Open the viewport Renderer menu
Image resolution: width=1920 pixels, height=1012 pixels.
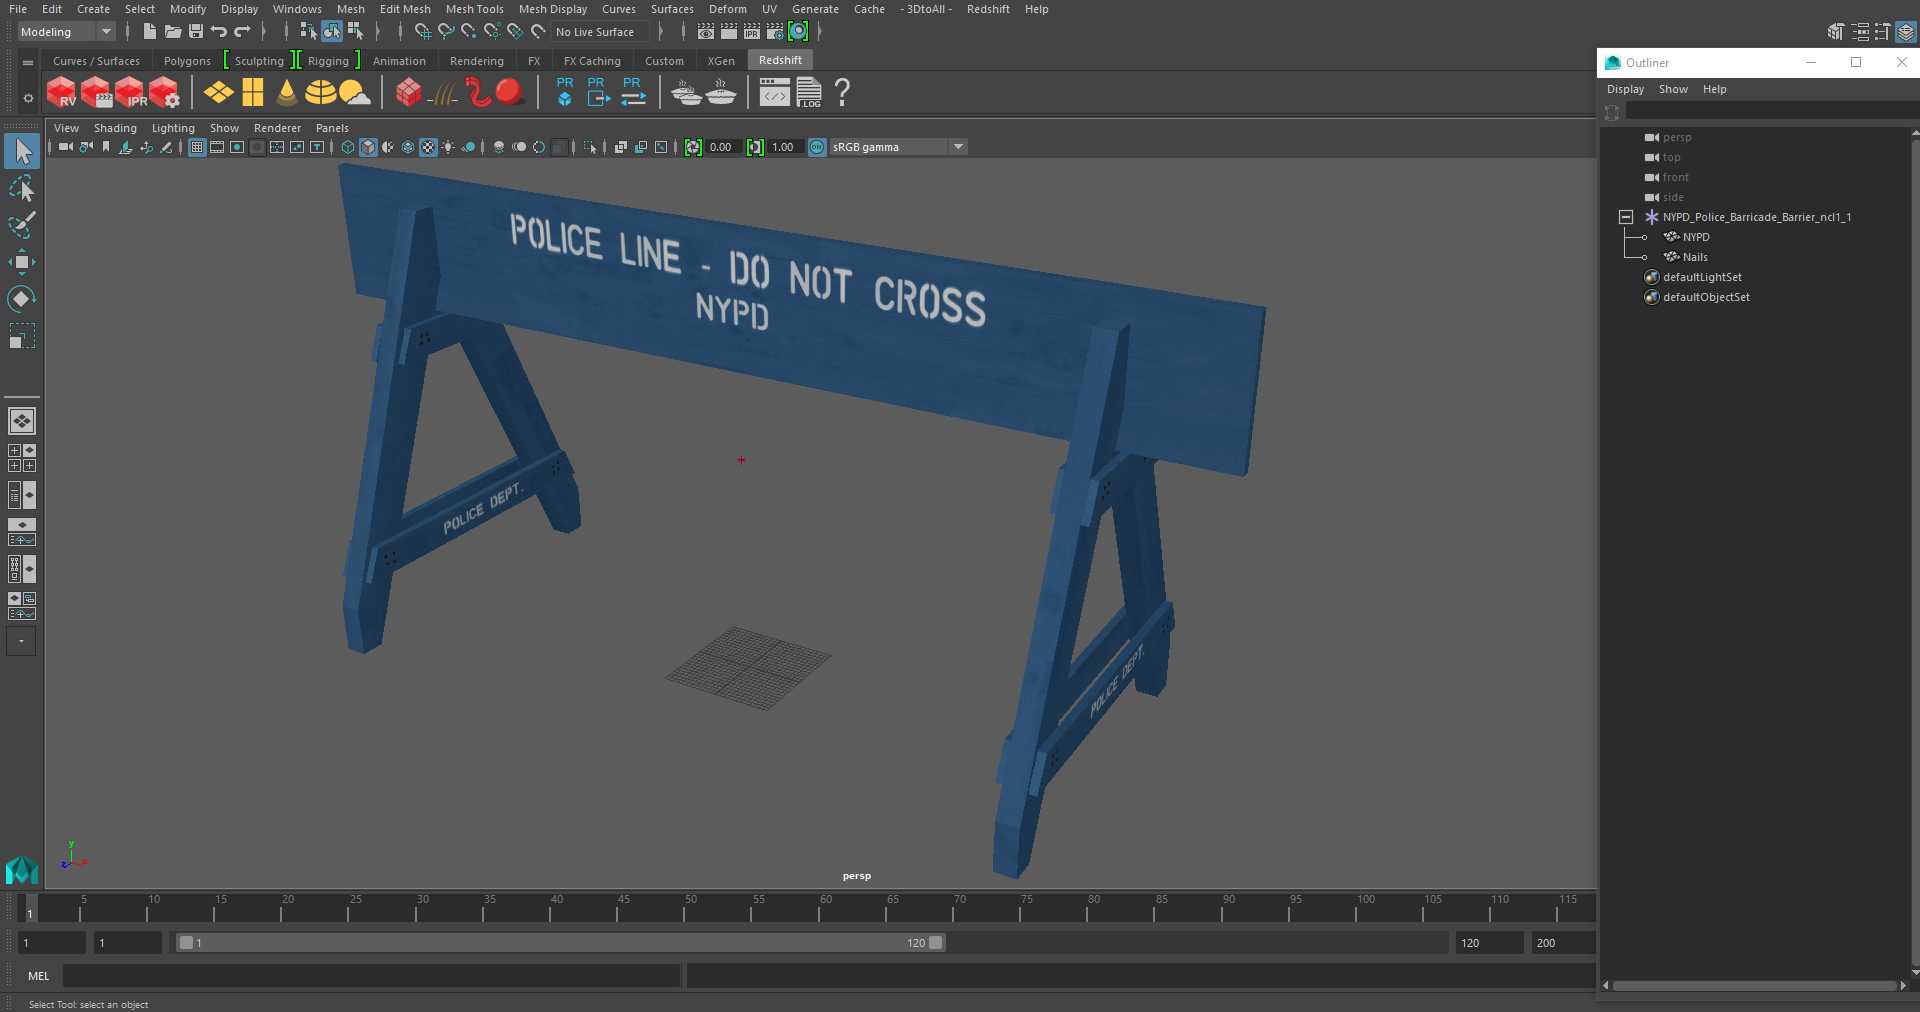(277, 128)
